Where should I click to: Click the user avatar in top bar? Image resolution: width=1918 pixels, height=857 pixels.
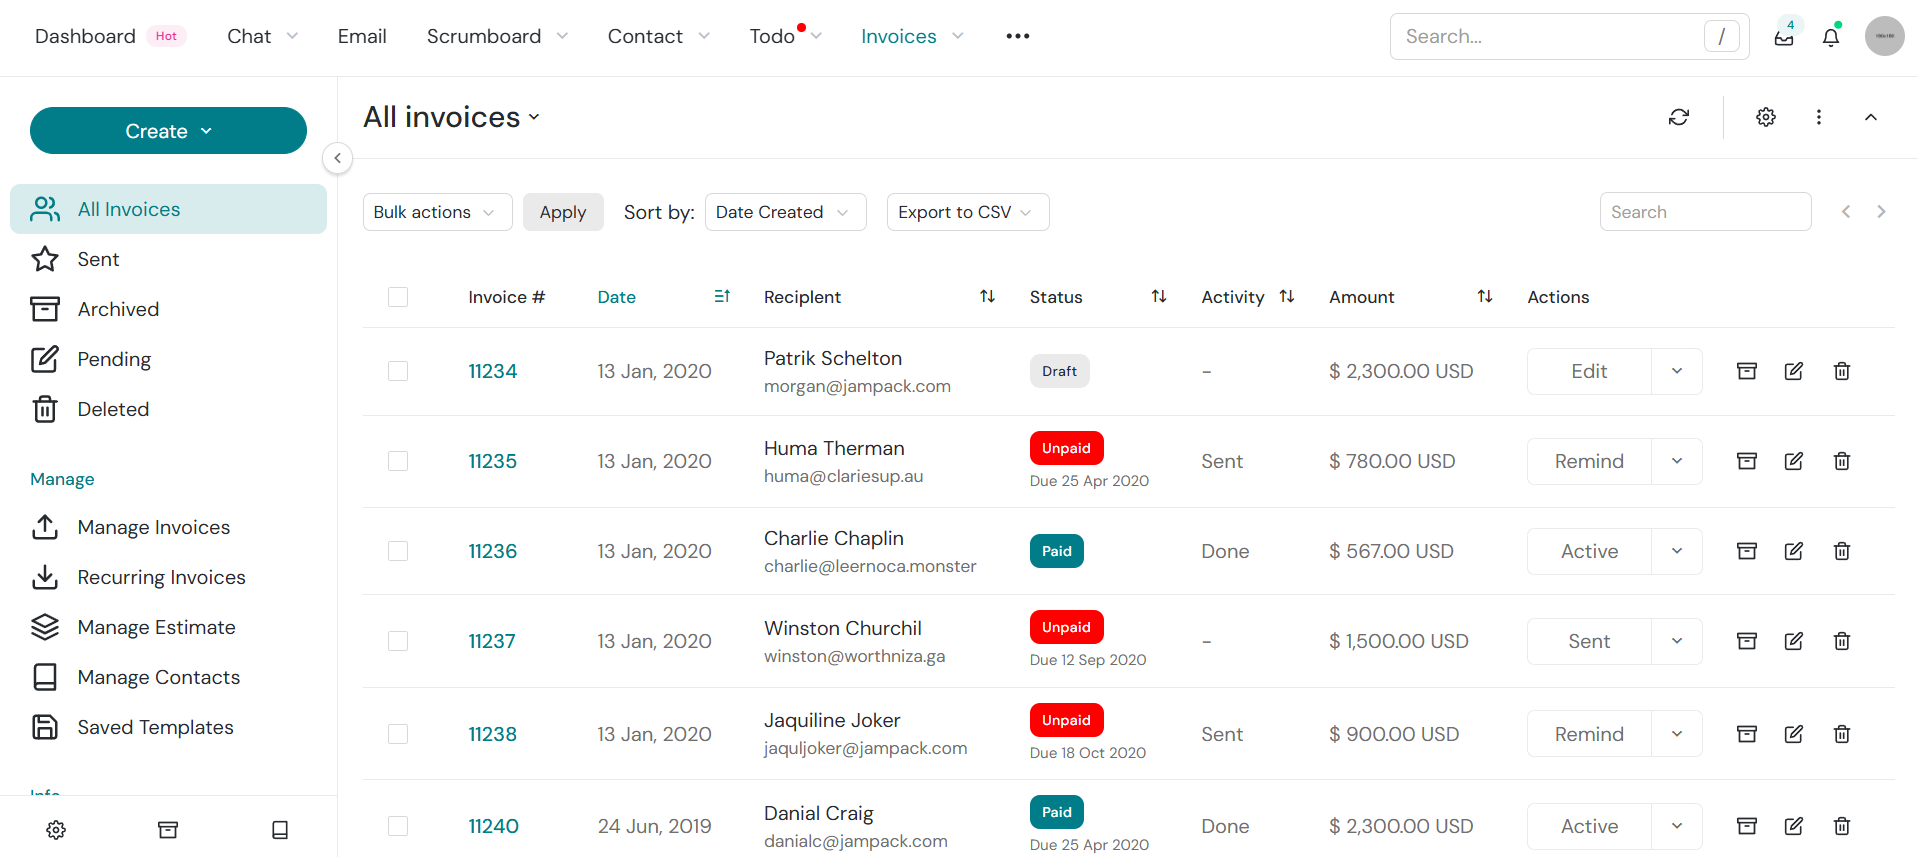point(1885,36)
